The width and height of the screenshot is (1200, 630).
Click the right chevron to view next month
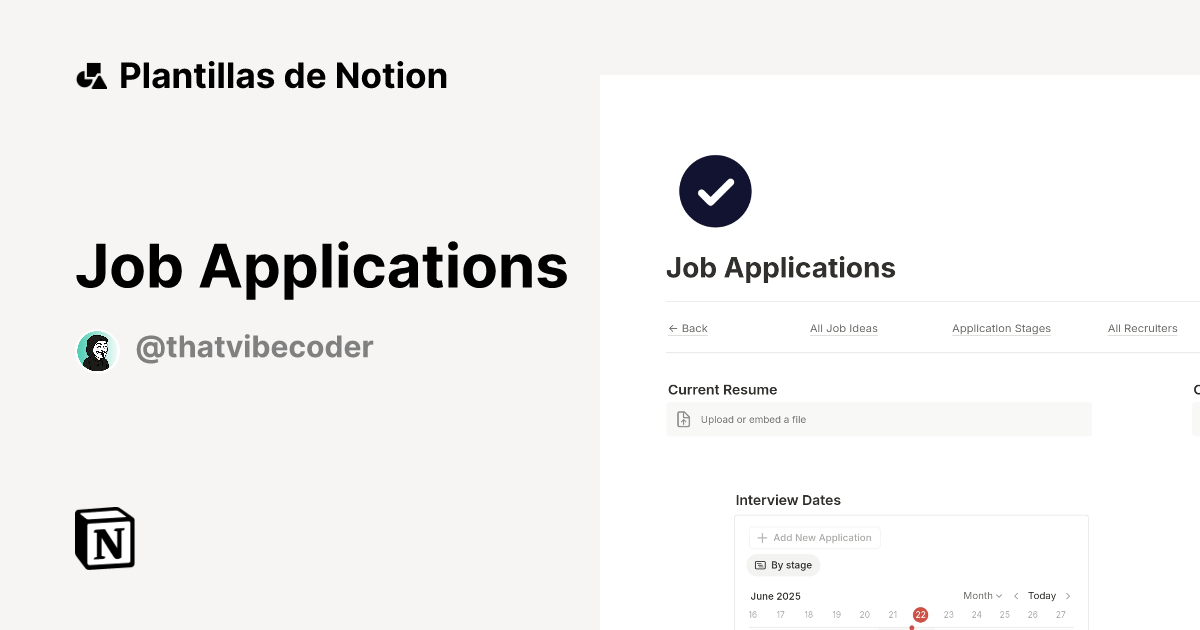(1068, 595)
